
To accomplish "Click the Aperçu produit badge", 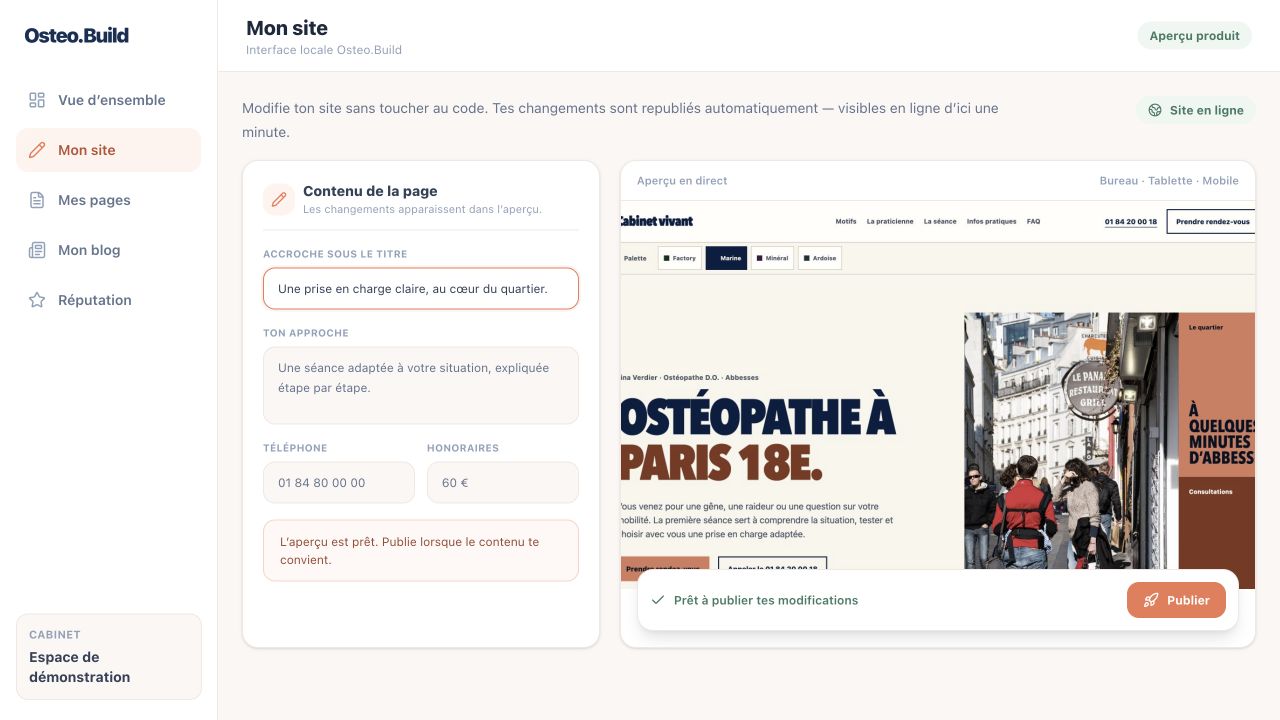I will pos(1194,36).
